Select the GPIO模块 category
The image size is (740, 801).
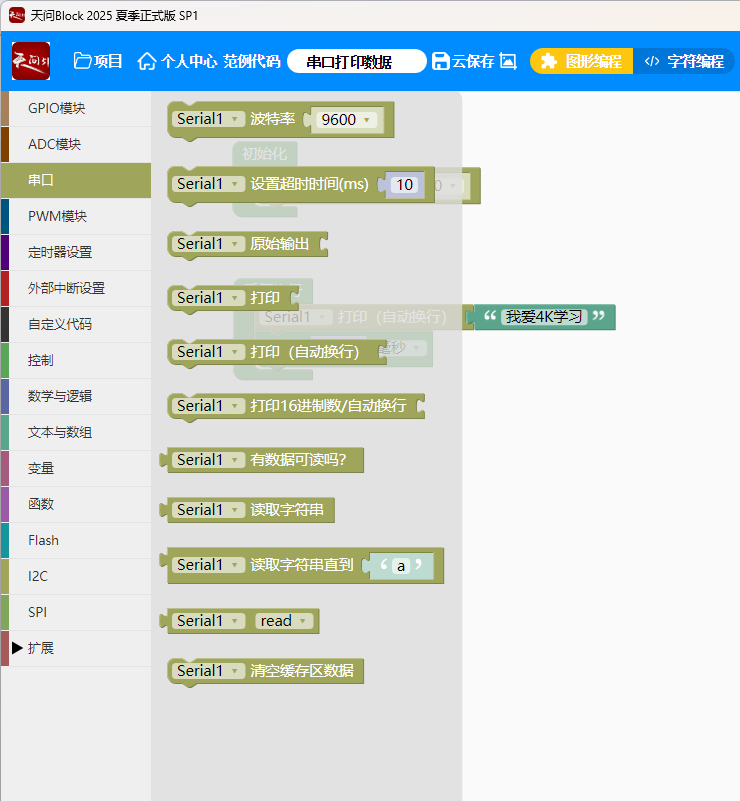click(56, 108)
